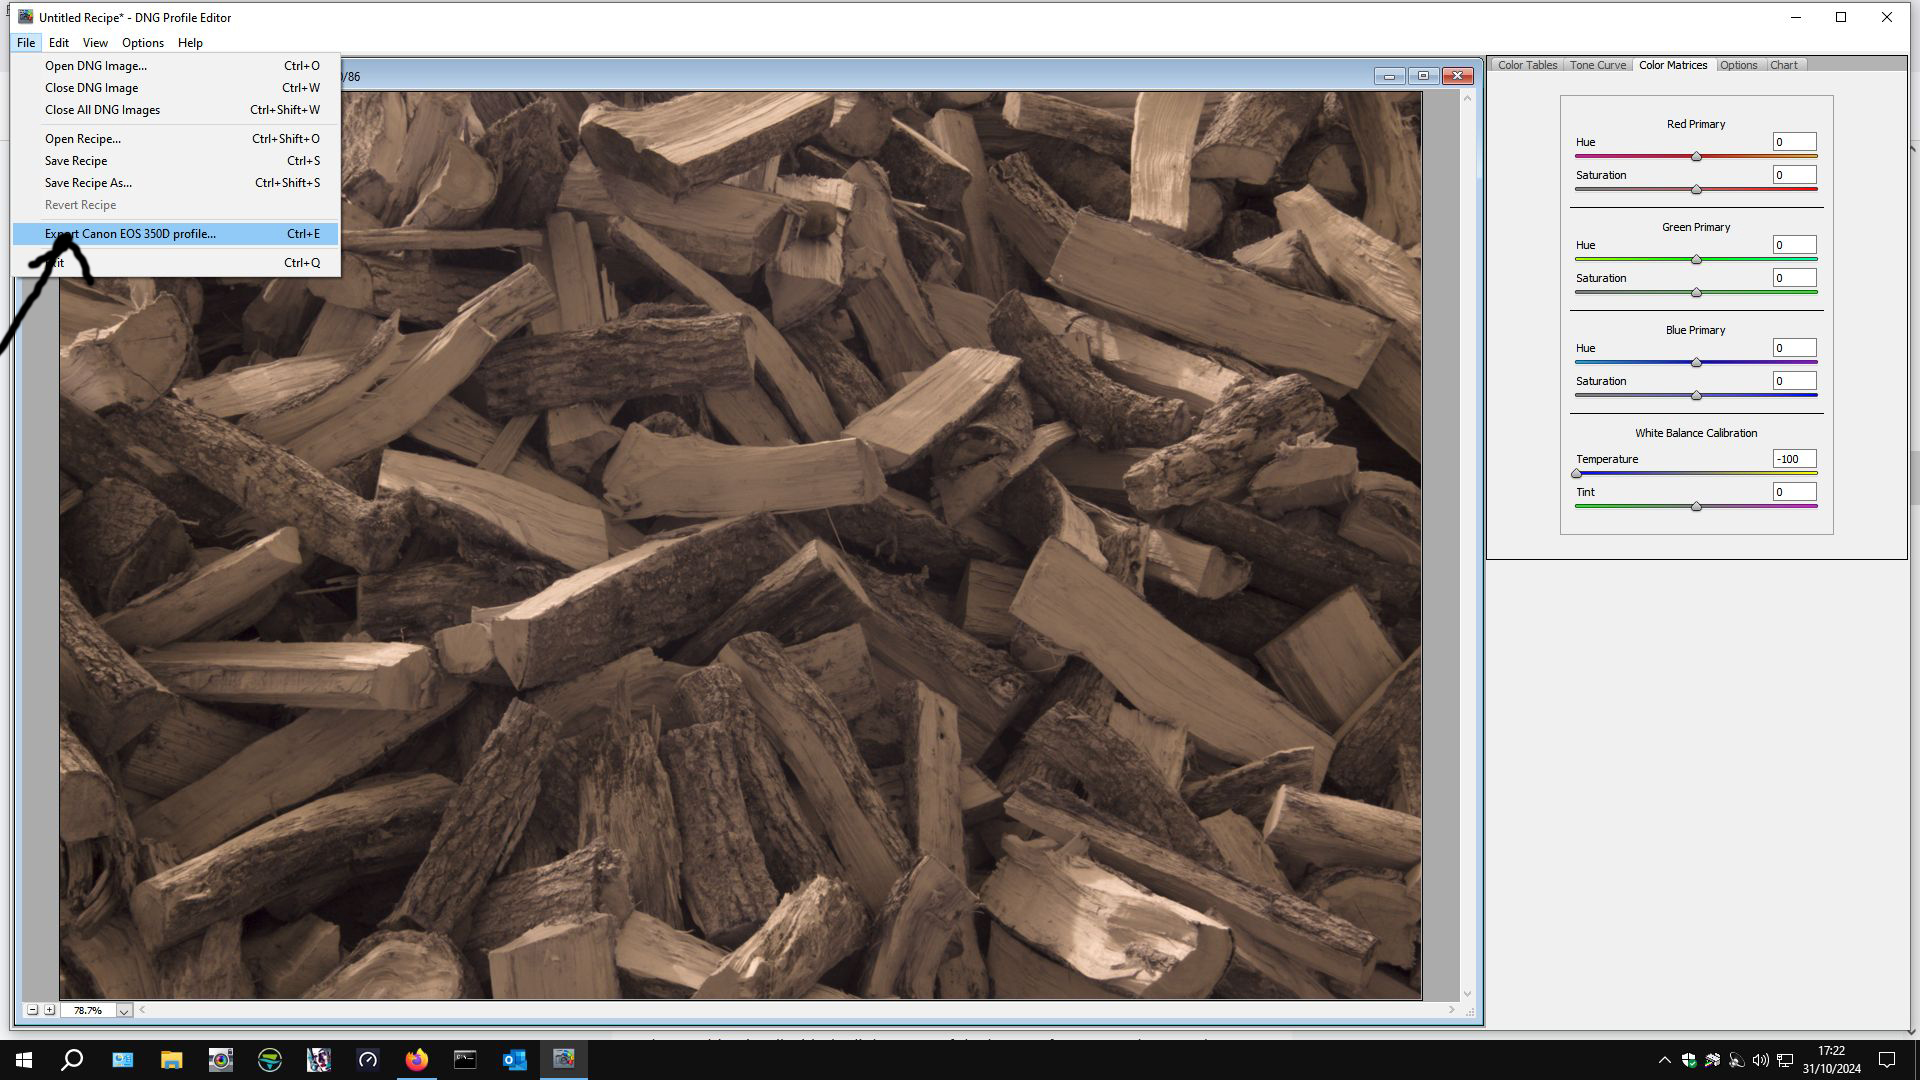Switch to the Color Tables tab
This screenshot has height=1080, width=1920.
pos(1527,65)
